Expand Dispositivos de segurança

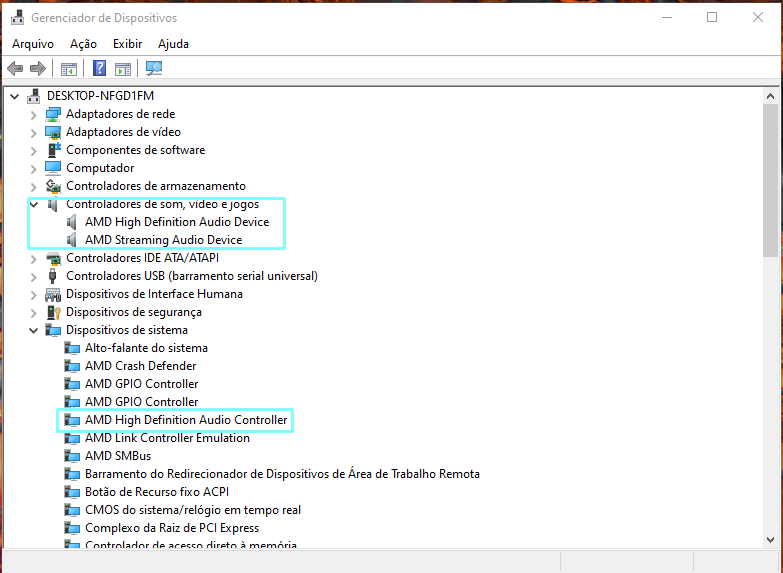[33, 313]
